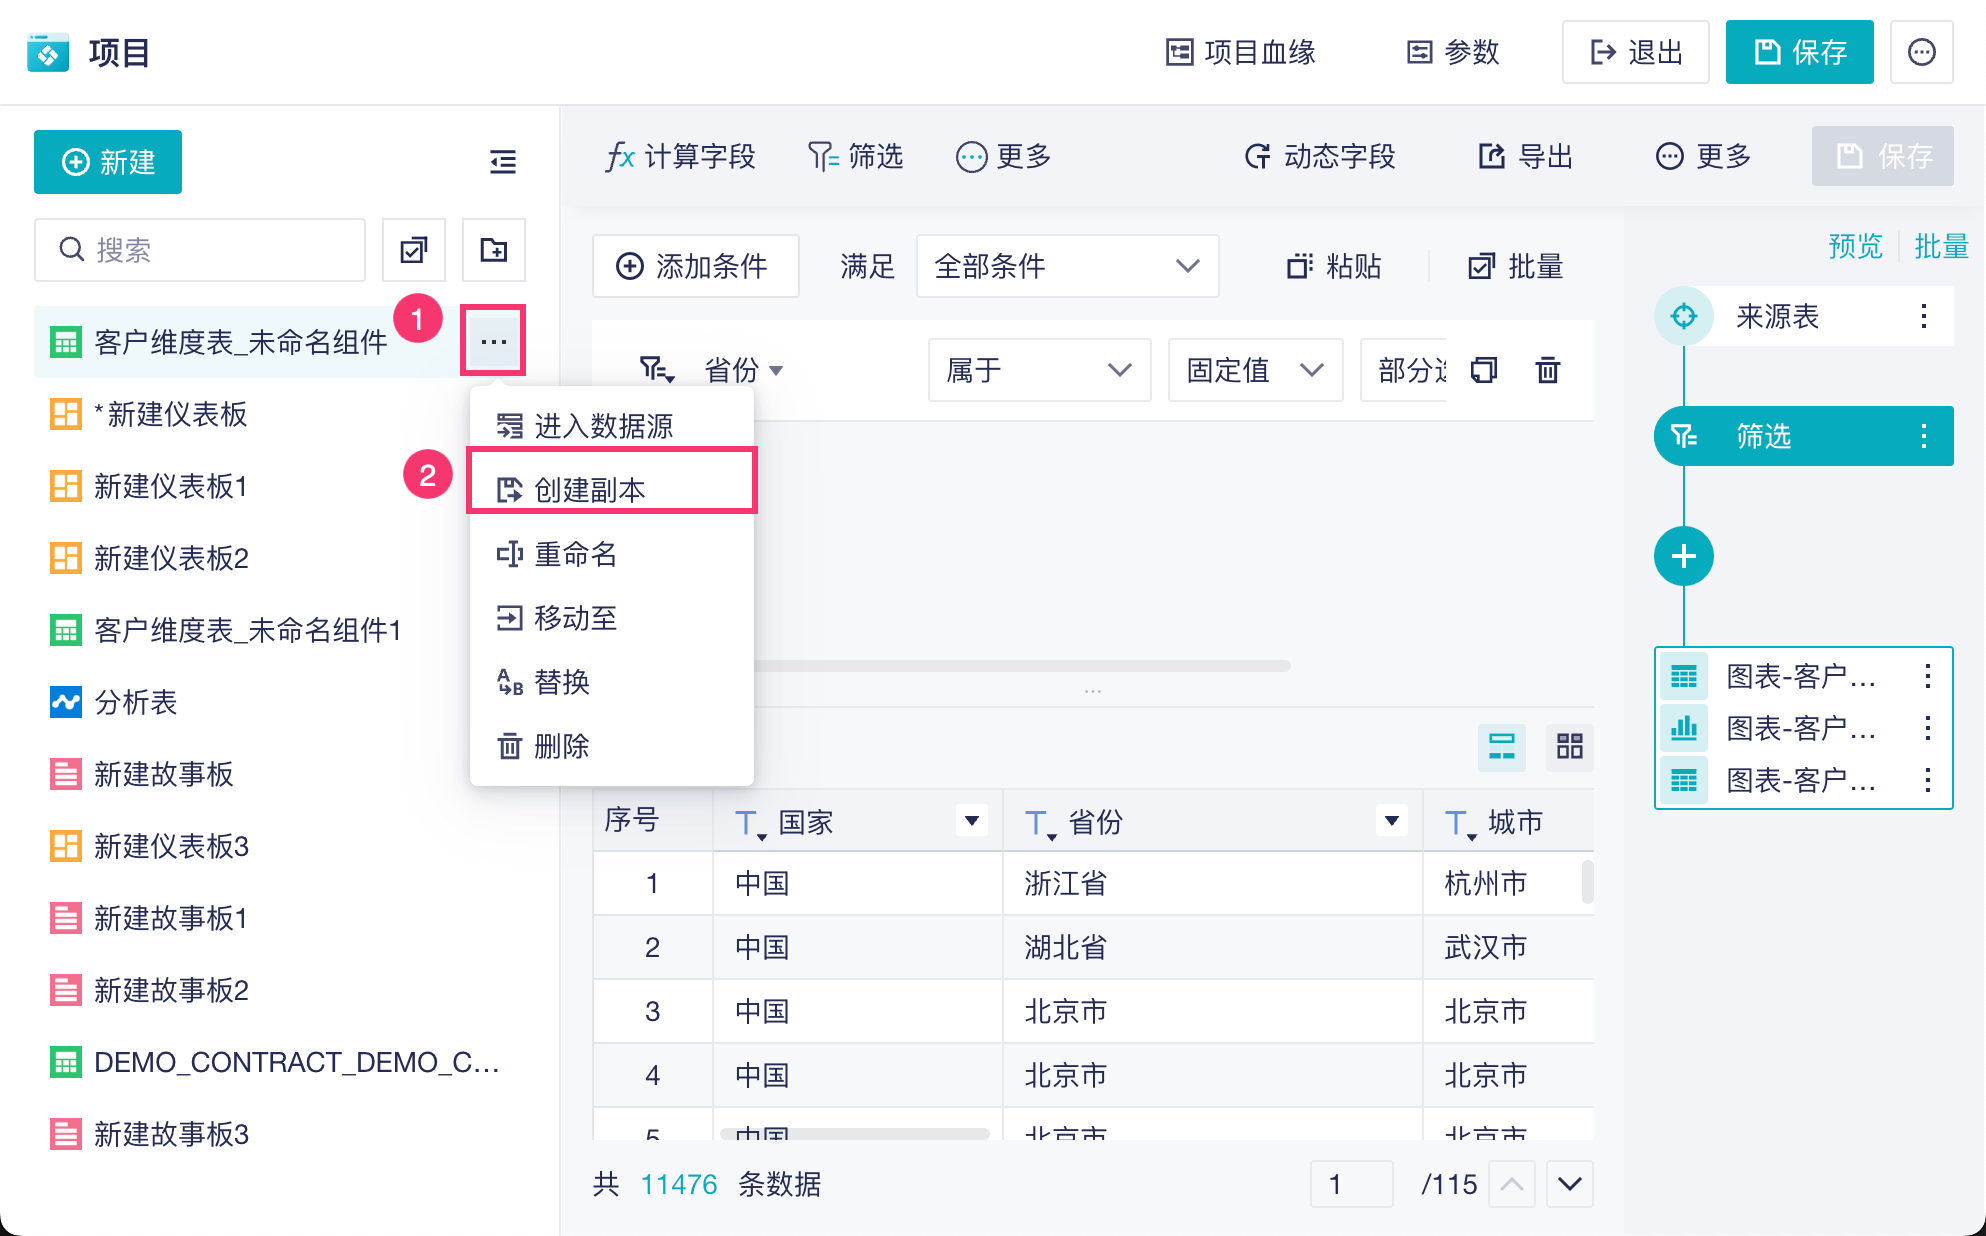Click the round plus node under 筛选
This screenshot has height=1236, width=1986.
pos(1683,556)
